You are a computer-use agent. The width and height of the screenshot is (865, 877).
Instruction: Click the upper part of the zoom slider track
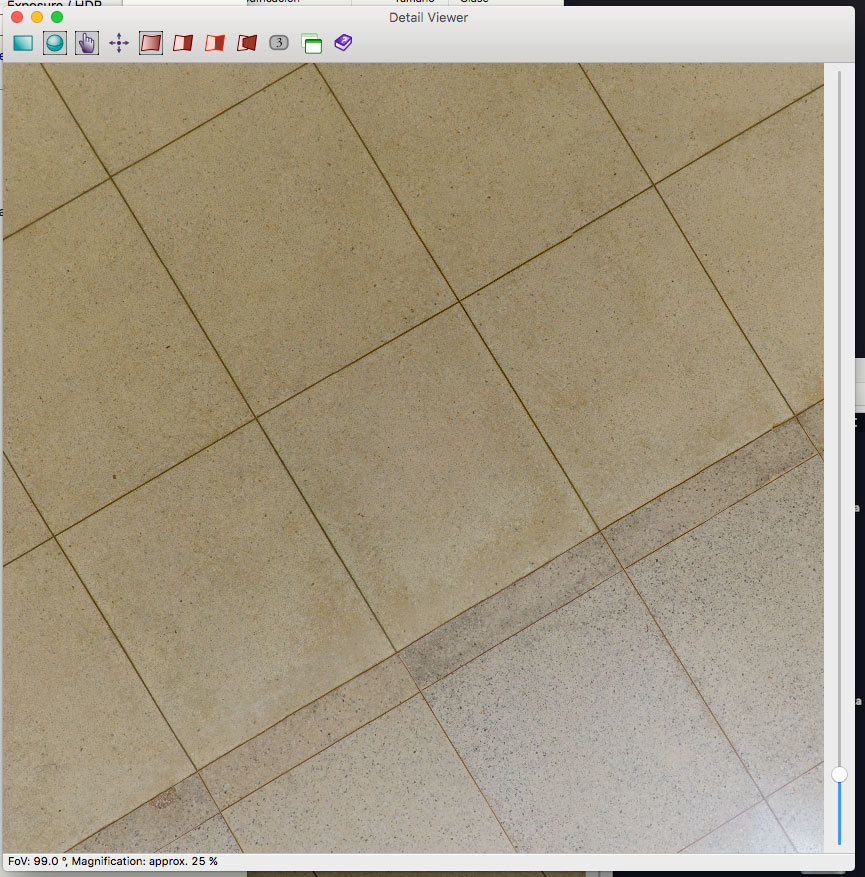(839, 418)
